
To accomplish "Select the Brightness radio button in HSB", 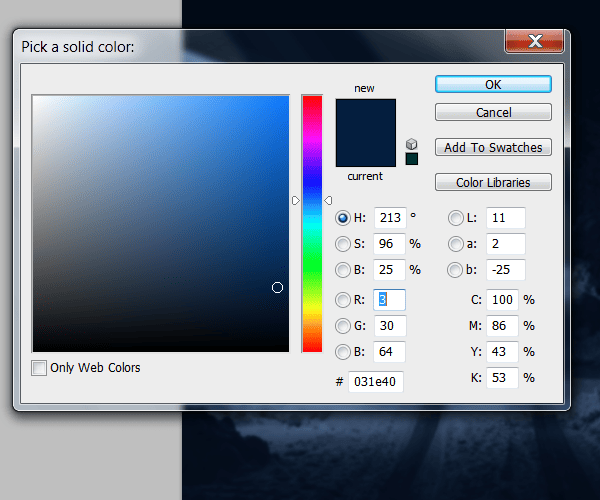I will pos(343,270).
